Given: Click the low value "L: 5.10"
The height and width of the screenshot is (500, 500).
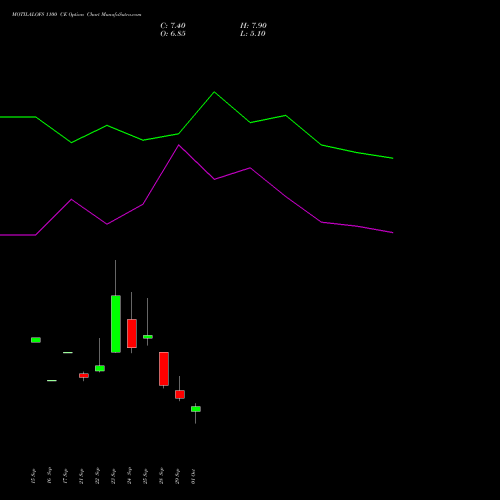Looking at the screenshot, I should (253, 34).
